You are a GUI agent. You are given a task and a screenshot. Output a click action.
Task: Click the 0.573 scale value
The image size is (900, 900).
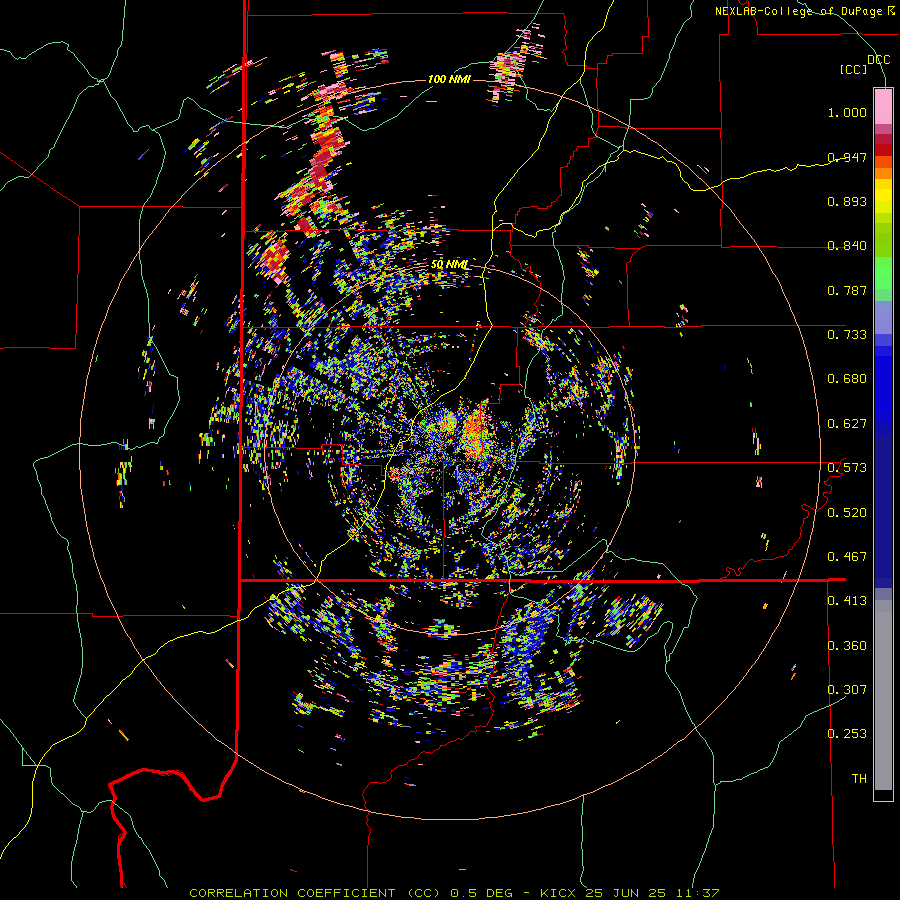(x=847, y=468)
